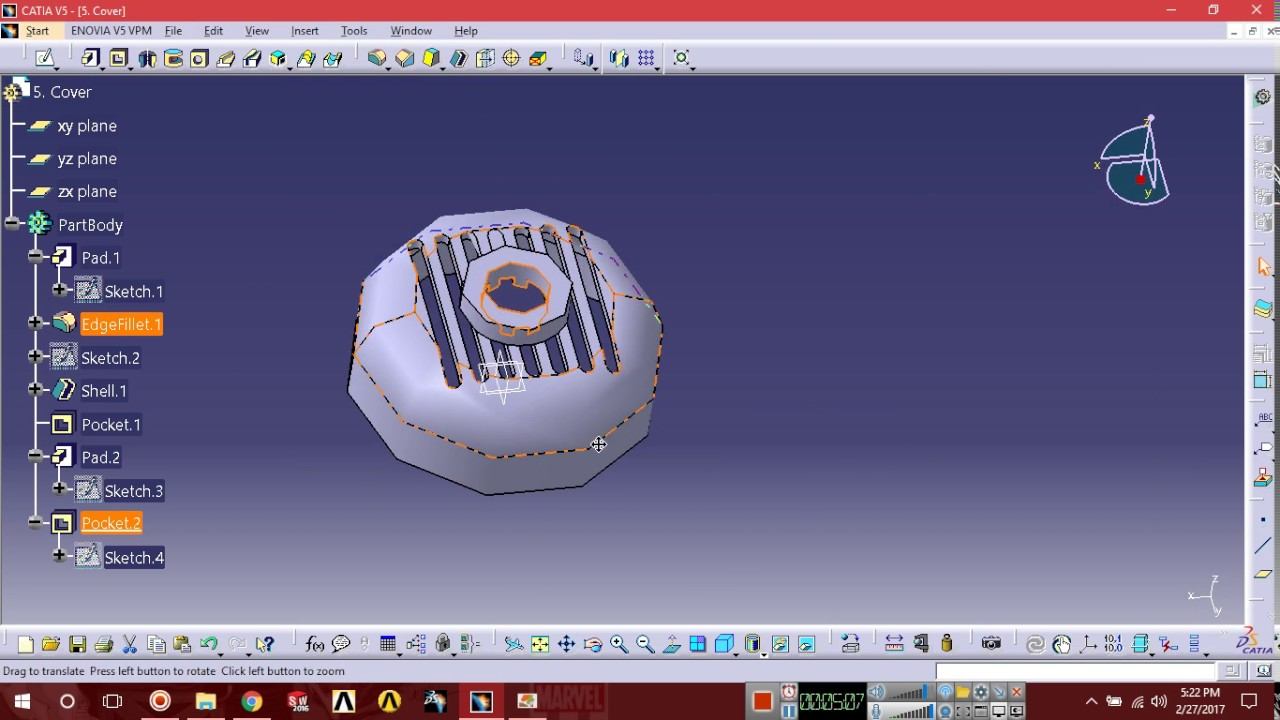This screenshot has width=1280, height=720.
Task: Select yz plane in the tree
Action: [x=87, y=159]
